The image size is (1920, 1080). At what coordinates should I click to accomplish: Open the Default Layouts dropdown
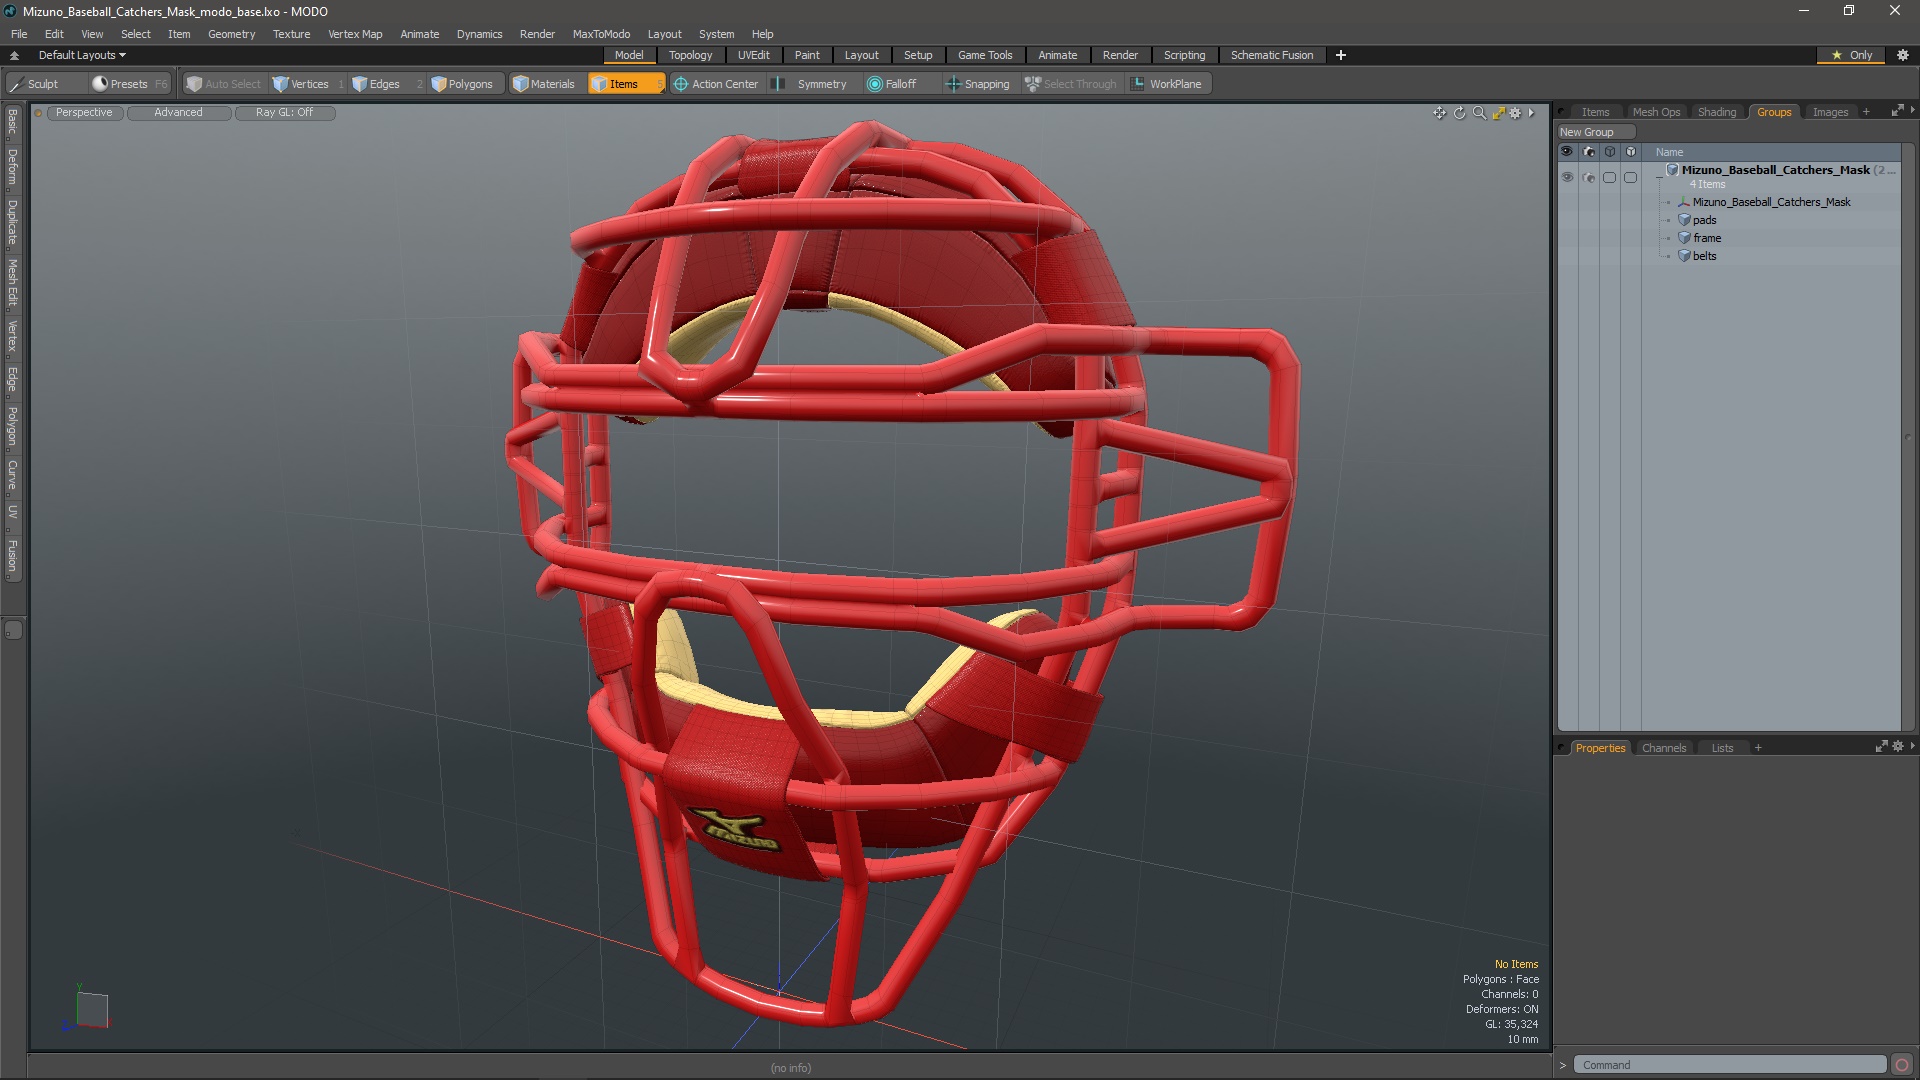(x=82, y=55)
